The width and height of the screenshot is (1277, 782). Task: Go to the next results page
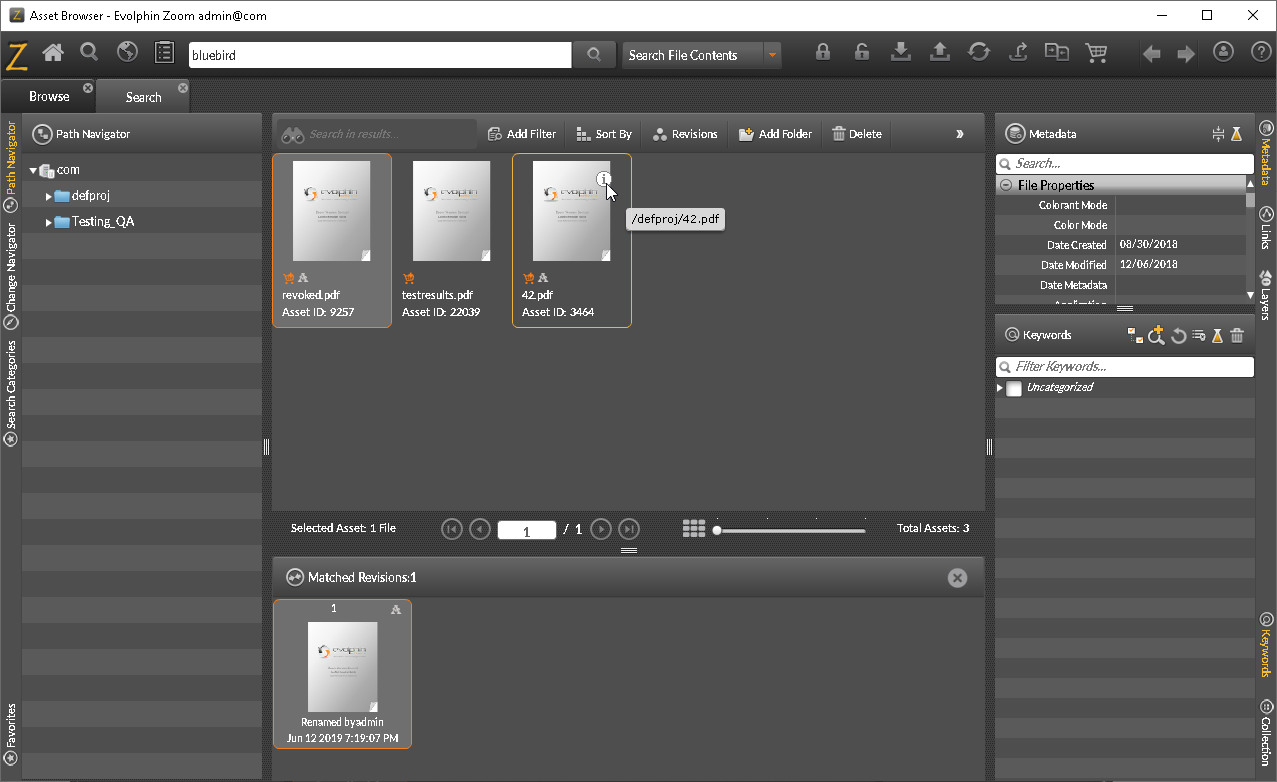click(601, 529)
